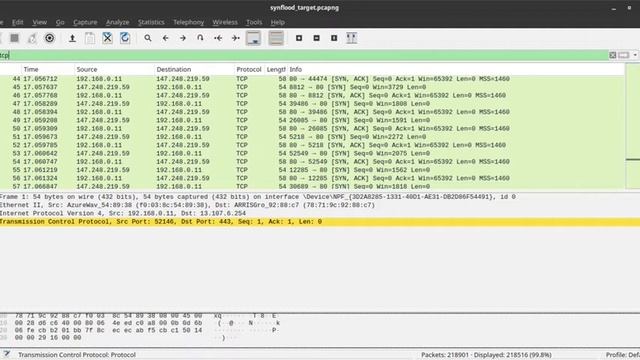Select packet 47 with Win=1808
Screen dimensions: 640x360
(x=312, y=104)
